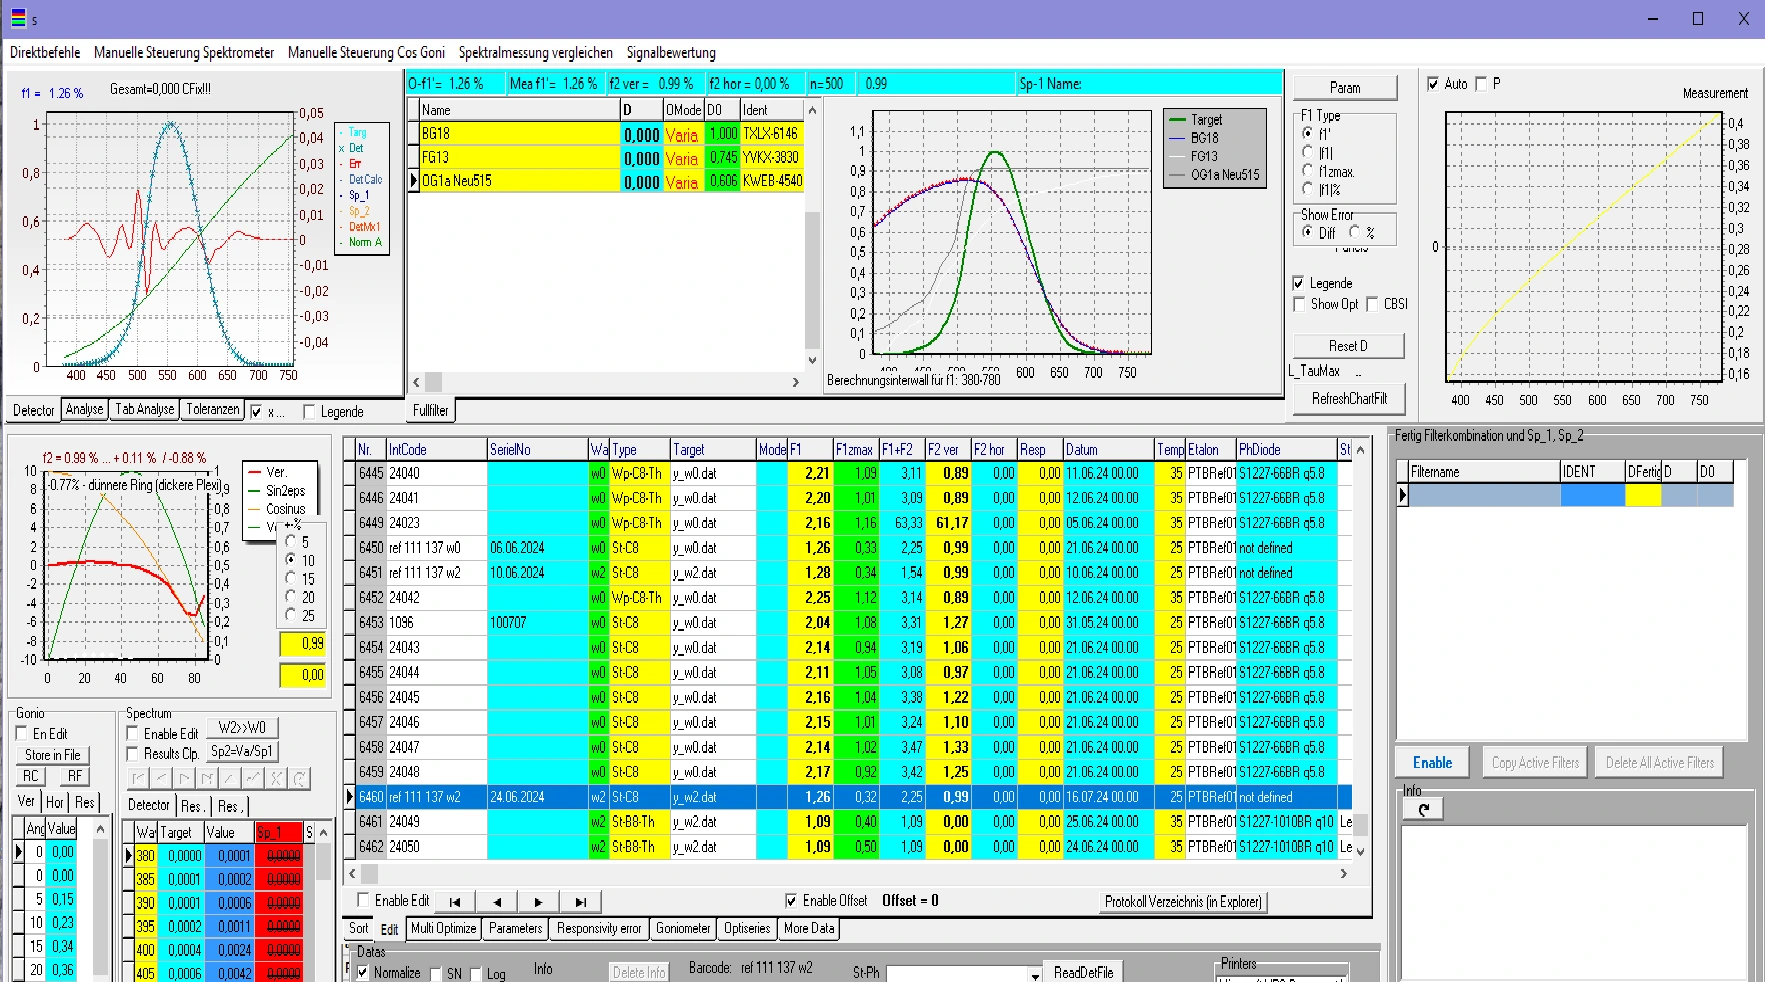Click the Datum column header
The height and width of the screenshot is (982, 1765).
pyautogui.click(x=1108, y=450)
